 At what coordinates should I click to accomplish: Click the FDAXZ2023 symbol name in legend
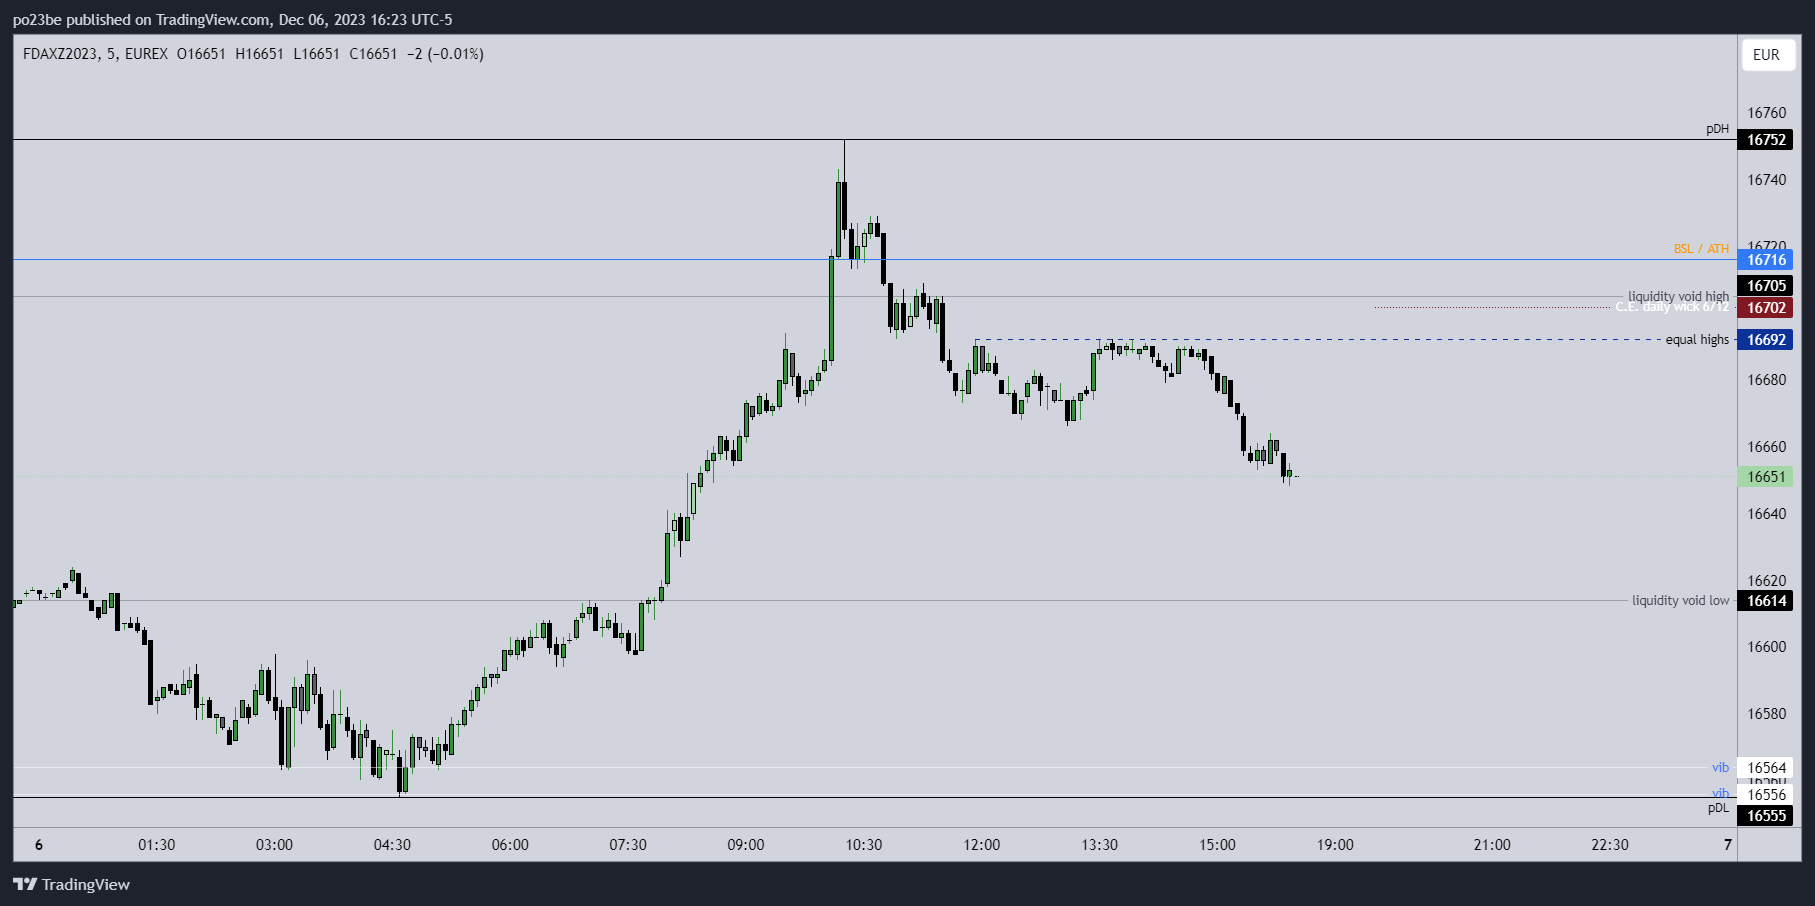(x=60, y=54)
